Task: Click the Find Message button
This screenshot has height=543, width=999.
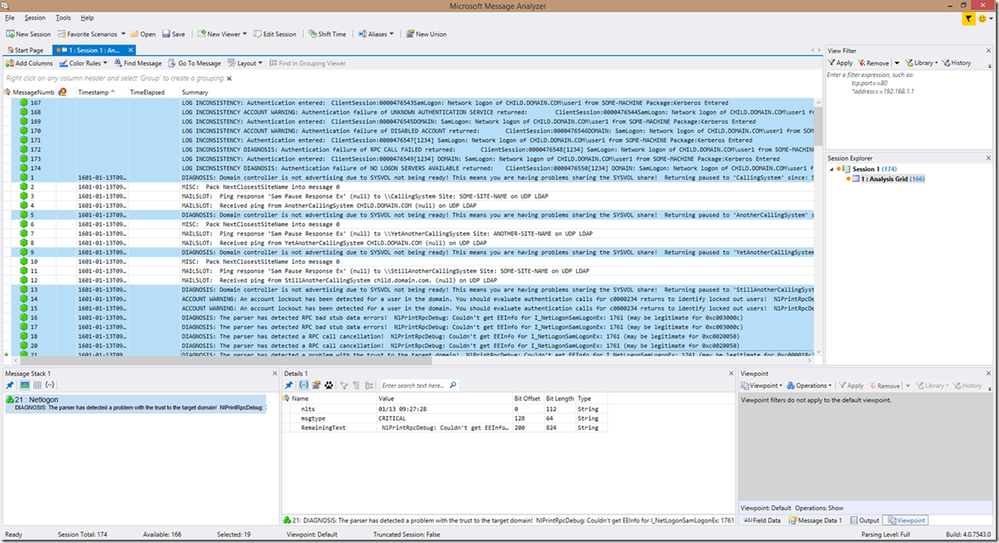Action: 138,63
